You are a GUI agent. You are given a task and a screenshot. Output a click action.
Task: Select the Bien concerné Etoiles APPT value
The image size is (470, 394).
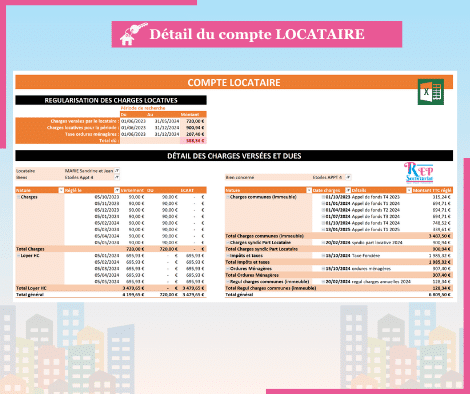(327, 177)
